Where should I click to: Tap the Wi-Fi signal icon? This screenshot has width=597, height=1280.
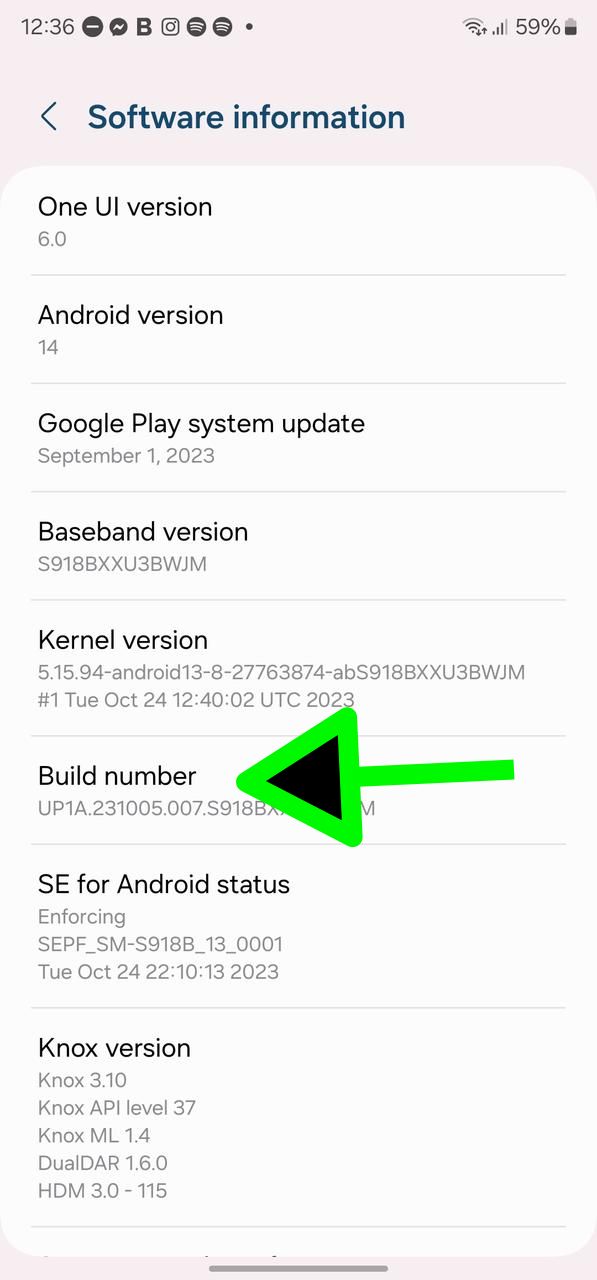(475, 28)
